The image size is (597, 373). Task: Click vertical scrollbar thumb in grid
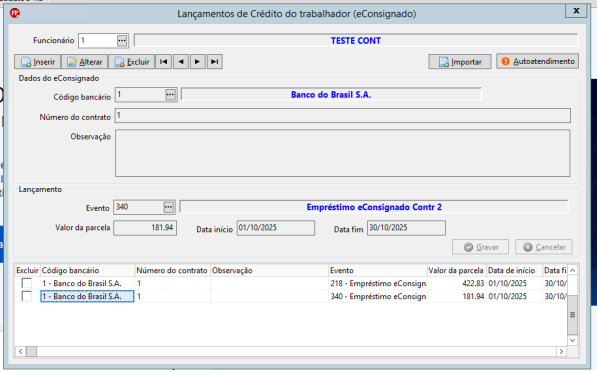click(x=572, y=314)
